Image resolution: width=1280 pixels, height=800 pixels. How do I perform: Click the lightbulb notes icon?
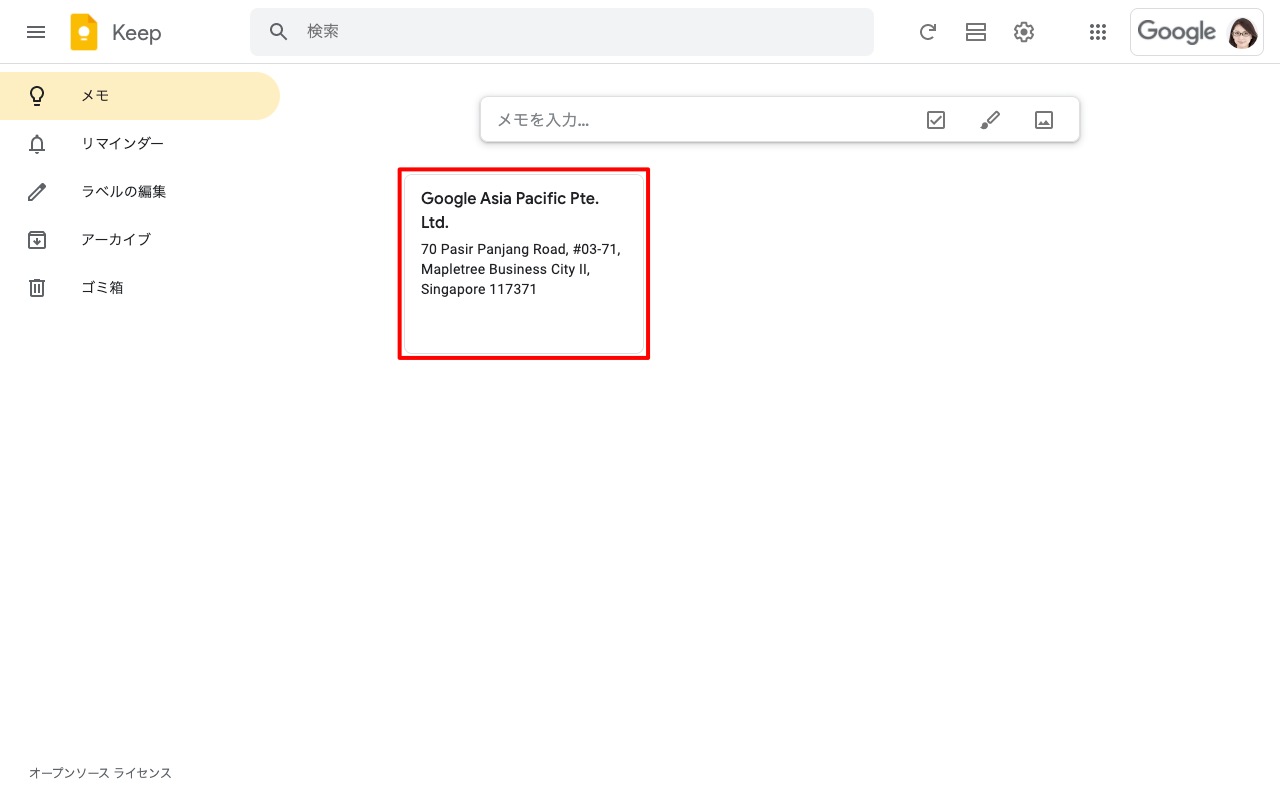pos(37,96)
